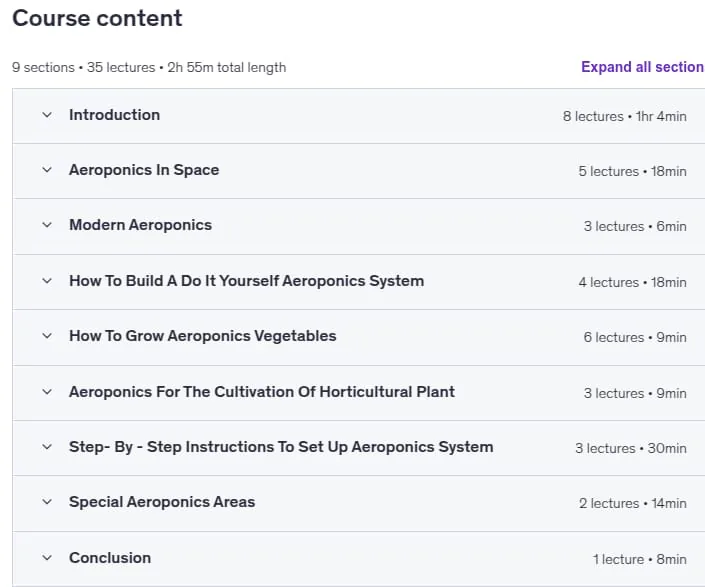This screenshot has width=705, height=587.
Task: Select How To Build A Do It Yourself Aeroponics System
Action: coord(246,281)
